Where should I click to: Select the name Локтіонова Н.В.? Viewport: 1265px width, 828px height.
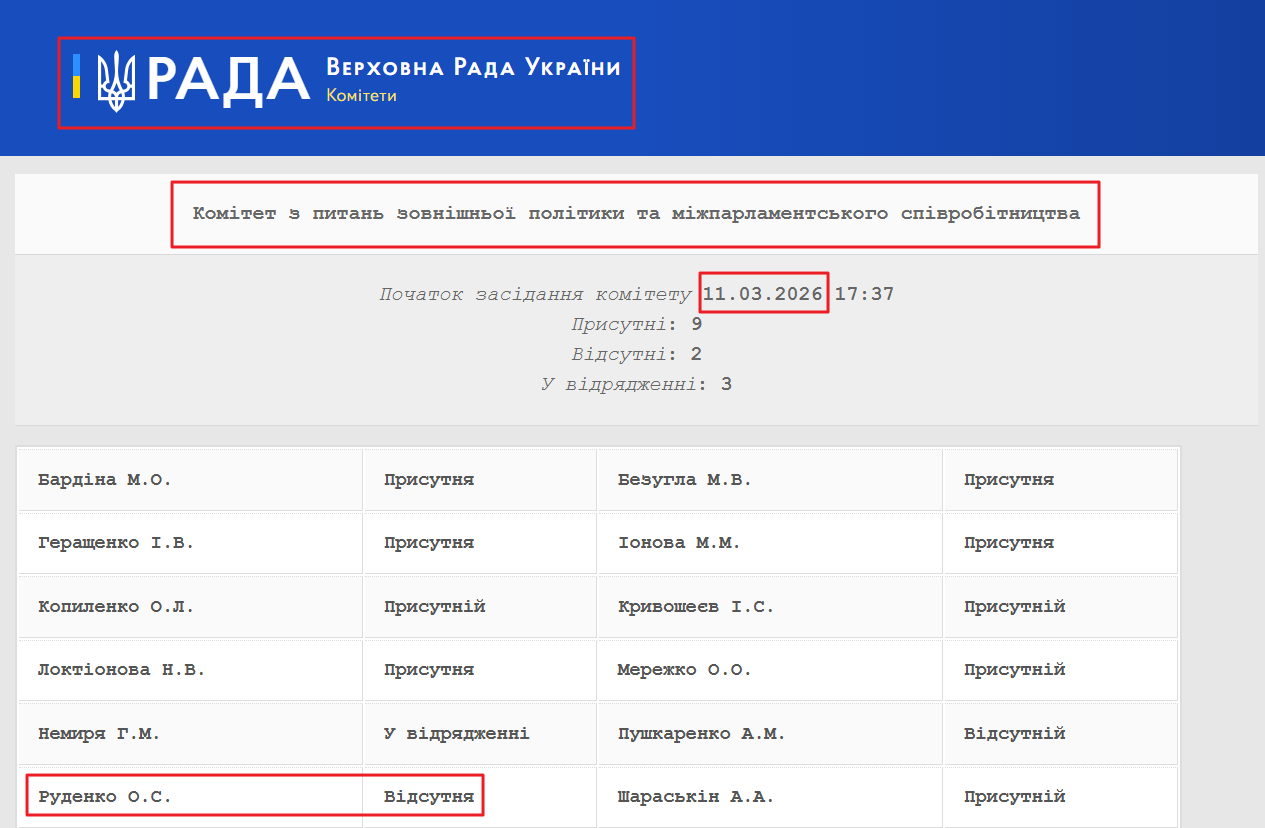tap(122, 670)
